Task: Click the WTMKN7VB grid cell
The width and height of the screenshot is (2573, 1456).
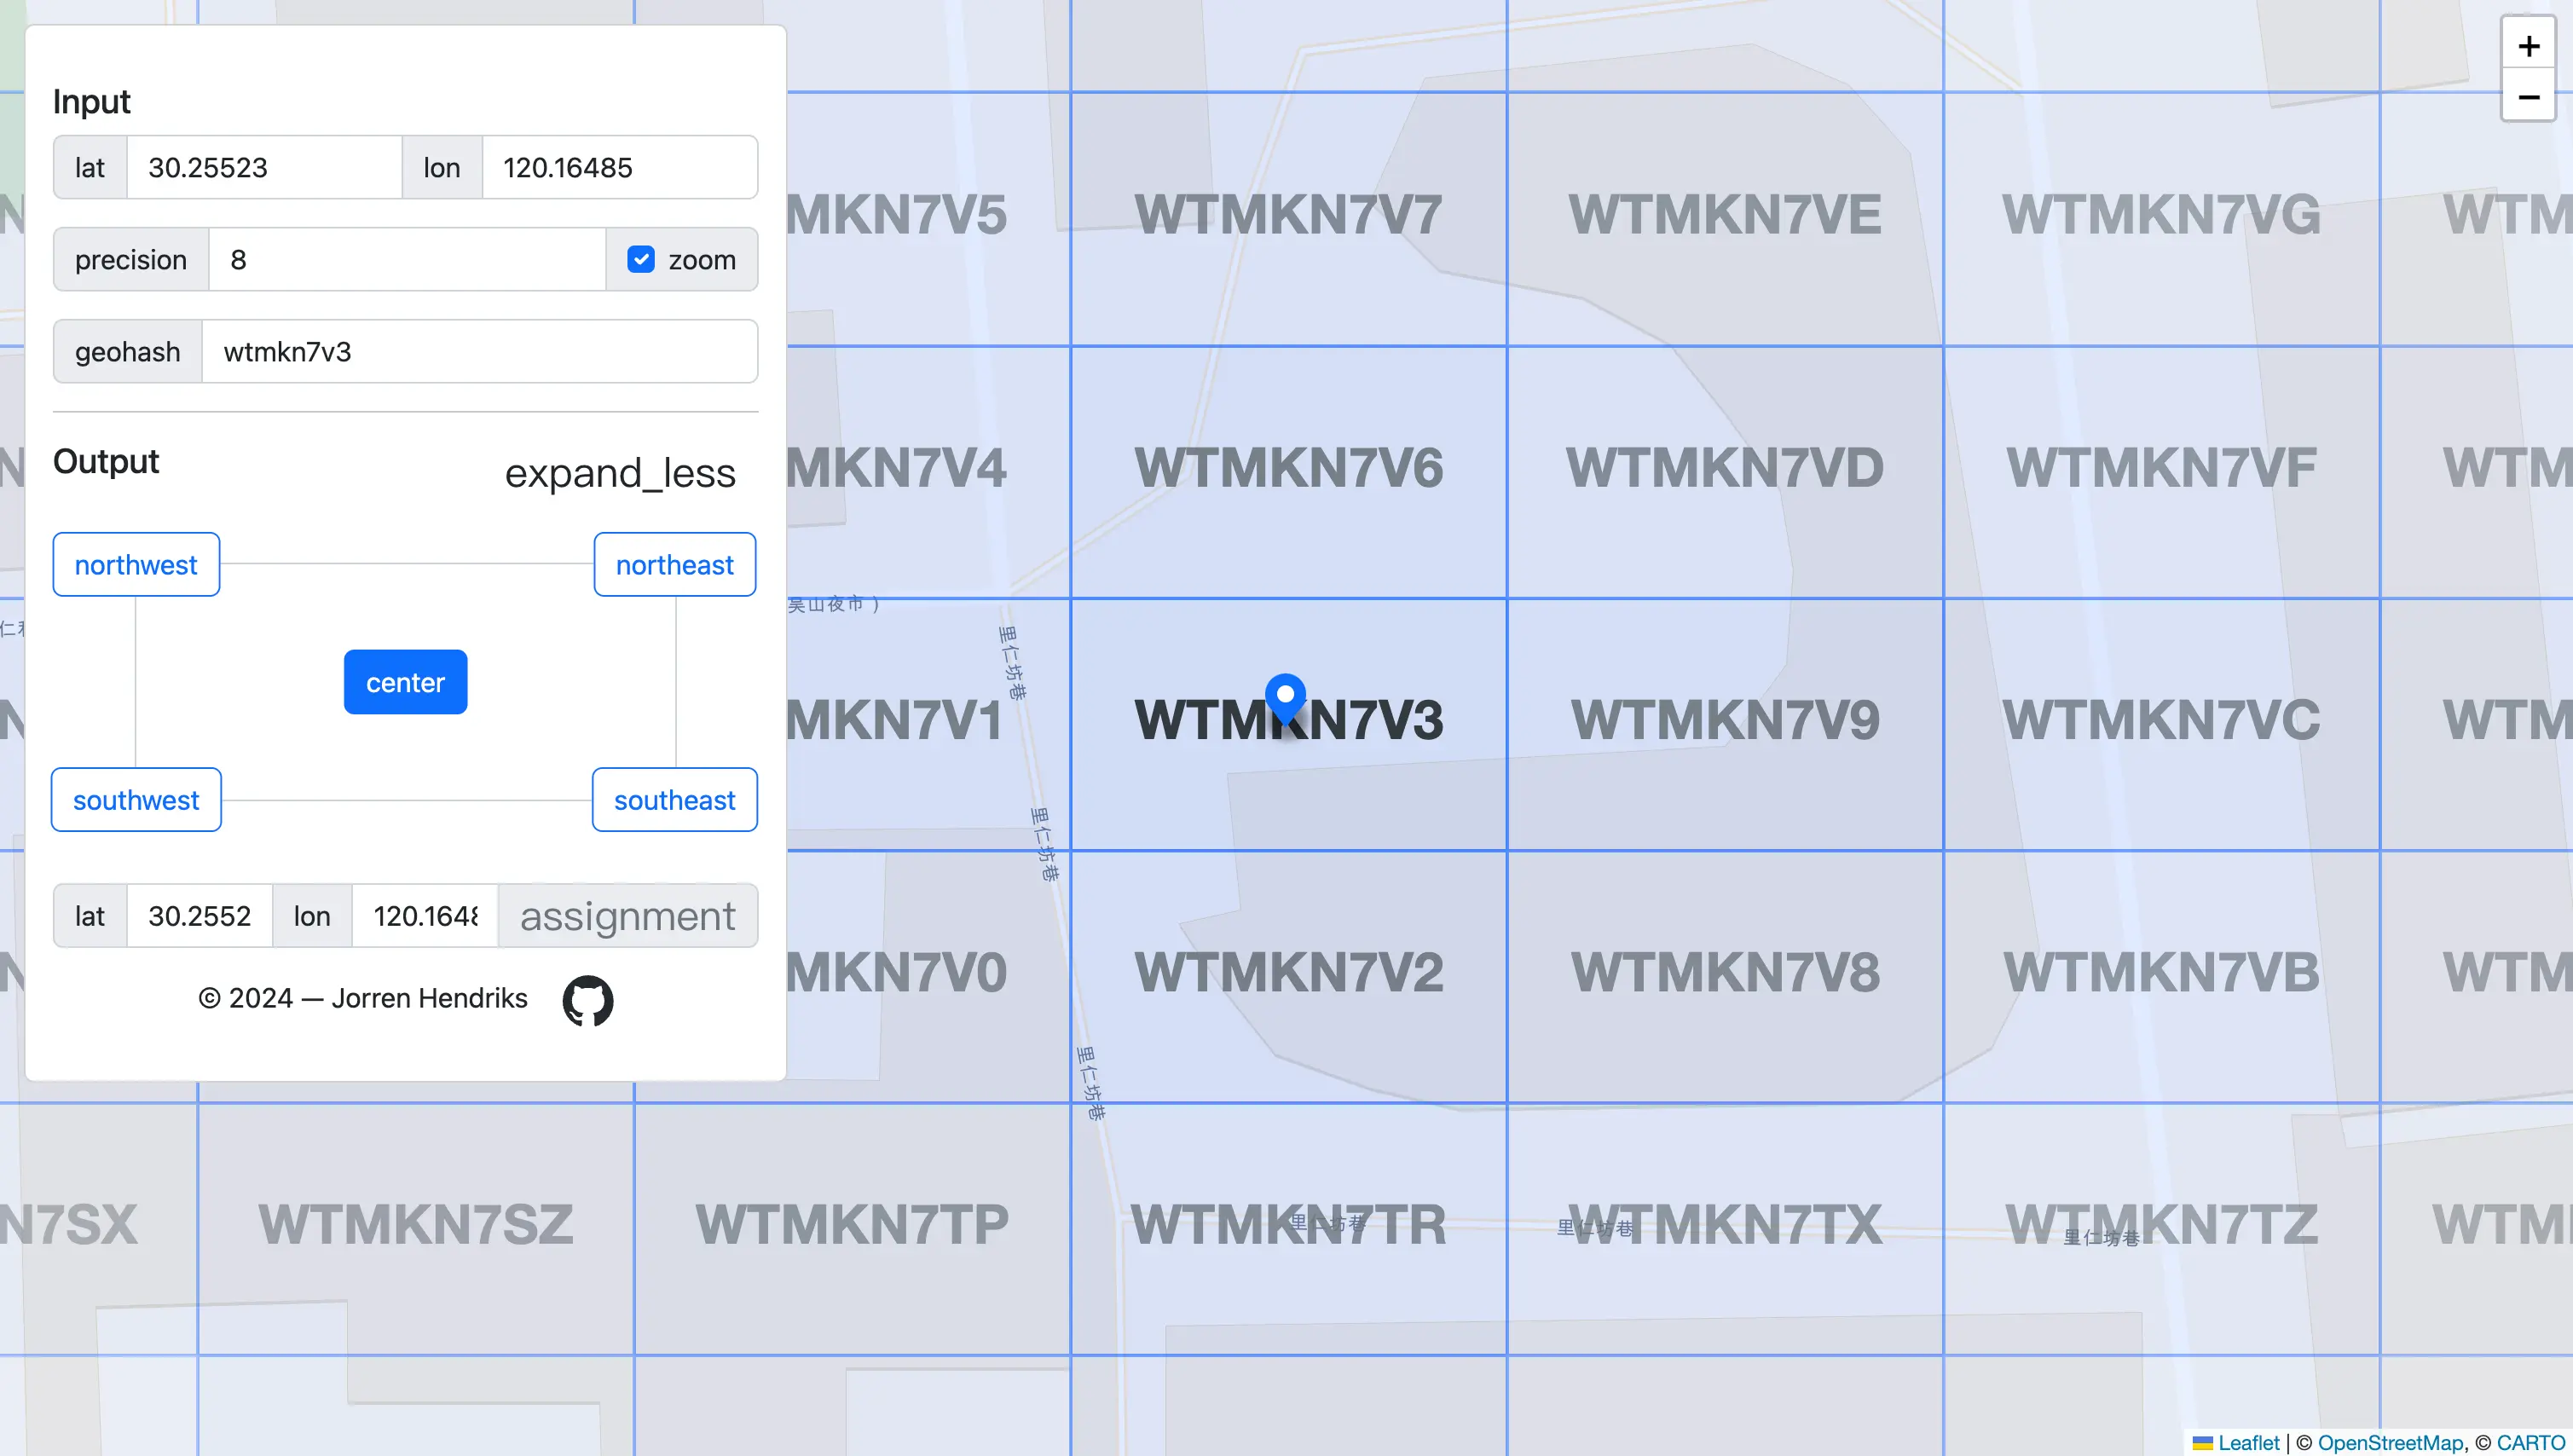Action: 2161,977
